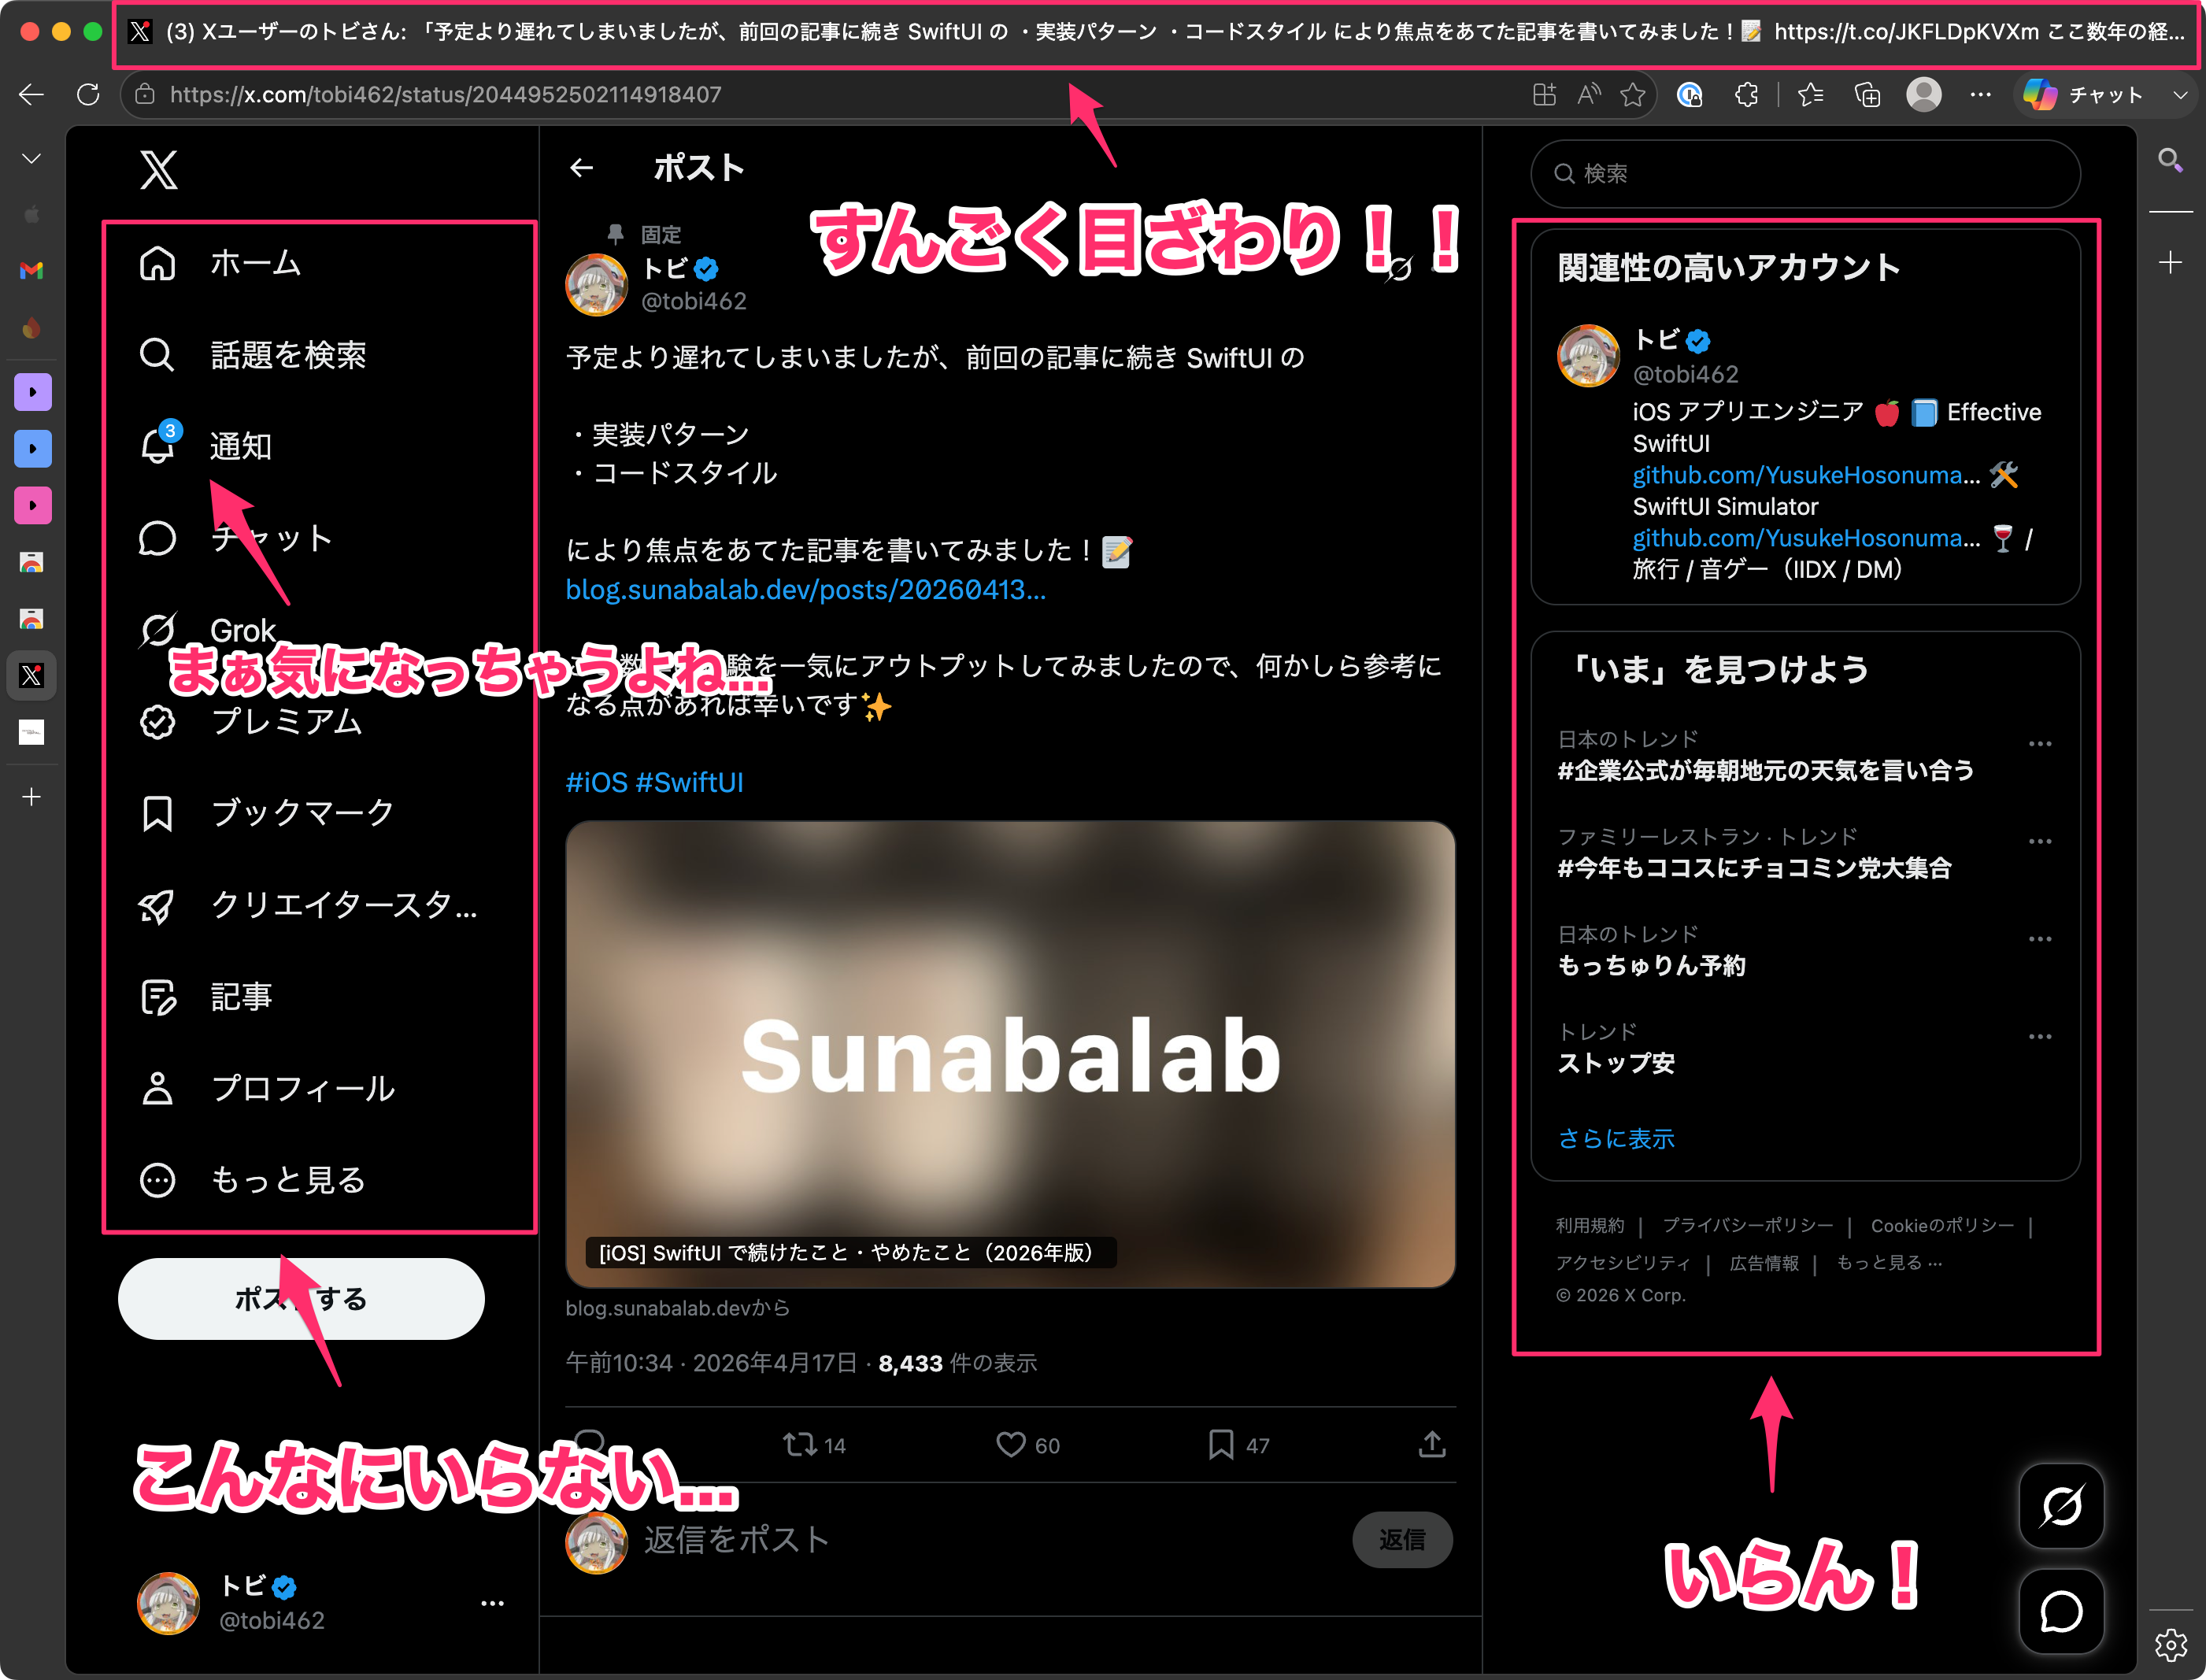Open the Copilot チャット button

[2083, 95]
